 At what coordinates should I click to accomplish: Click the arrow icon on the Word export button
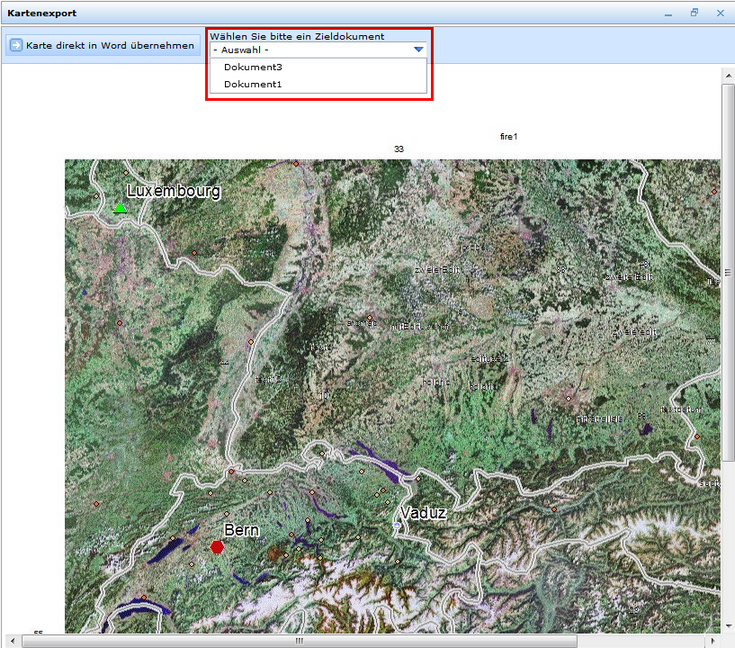point(16,46)
